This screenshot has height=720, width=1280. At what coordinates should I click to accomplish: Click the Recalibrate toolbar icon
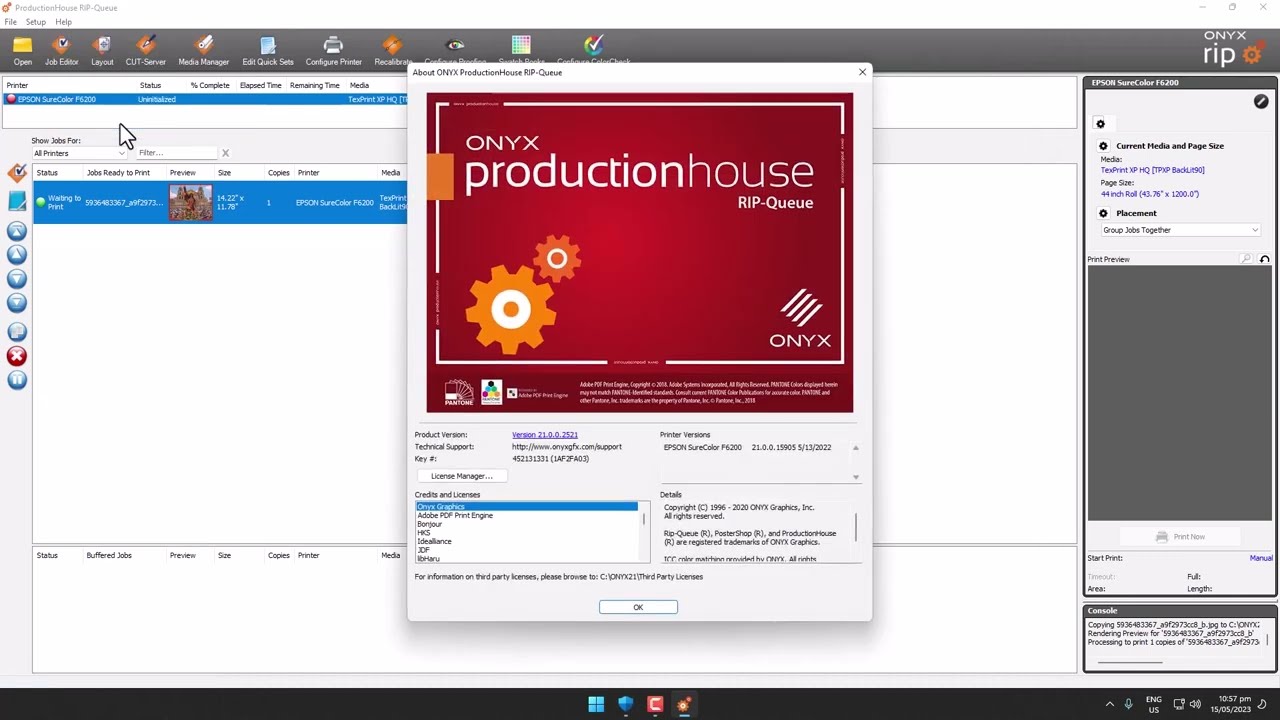[393, 50]
